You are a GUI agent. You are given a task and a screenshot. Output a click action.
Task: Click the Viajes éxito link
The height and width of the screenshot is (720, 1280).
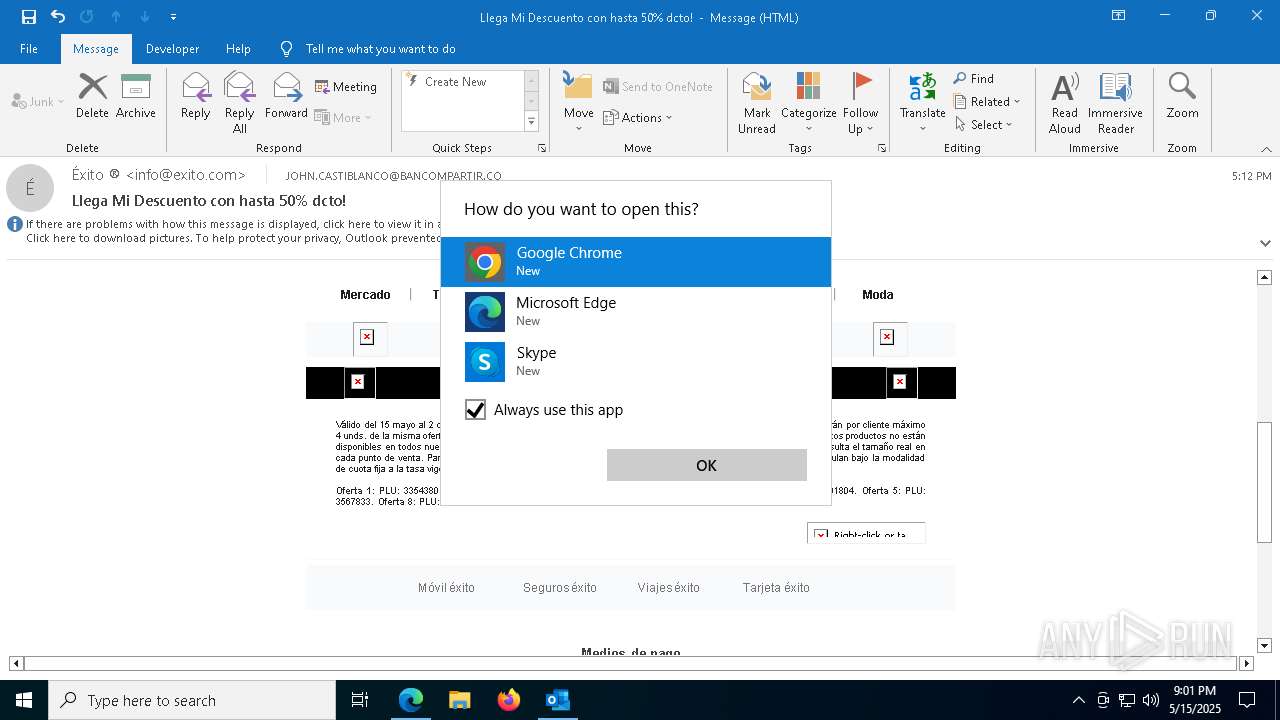[669, 588]
